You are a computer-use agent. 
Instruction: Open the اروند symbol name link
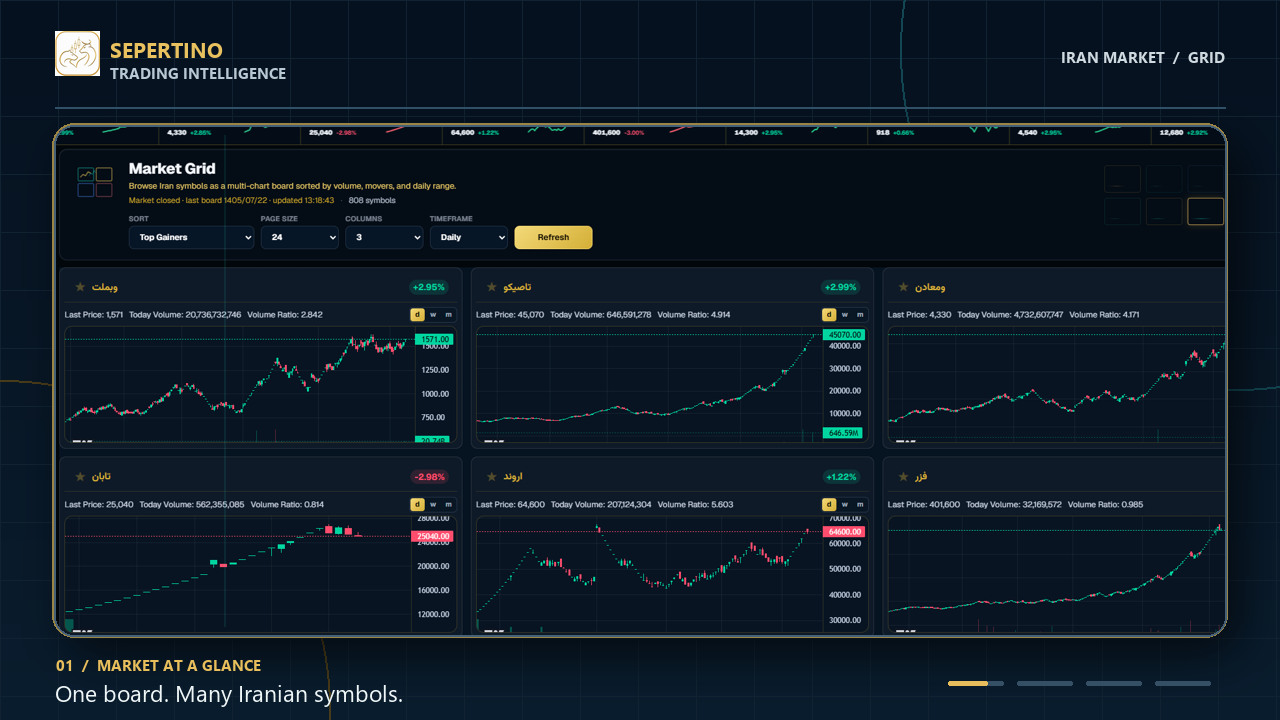tap(513, 477)
